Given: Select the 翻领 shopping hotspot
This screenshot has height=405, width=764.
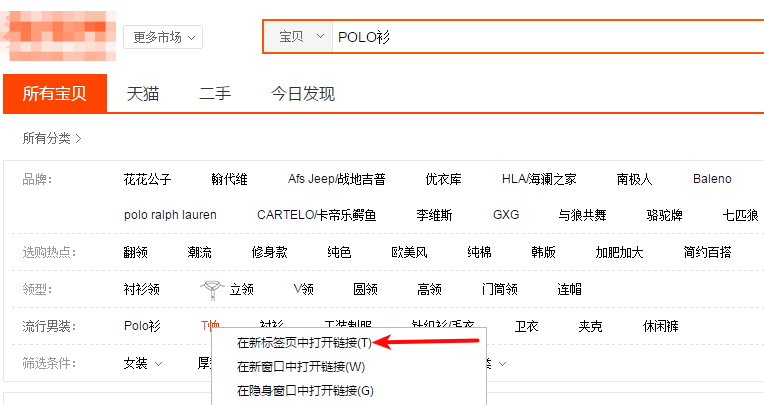Looking at the screenshot, I should tap(135, 252).
